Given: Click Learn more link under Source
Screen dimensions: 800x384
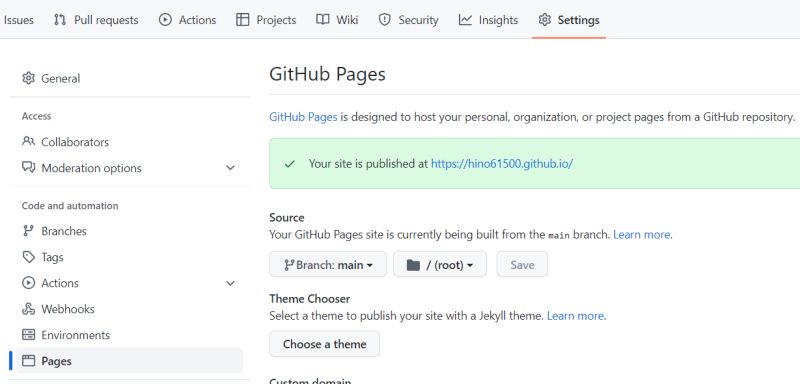Looking at the screenshot, I should pos(642,235).
